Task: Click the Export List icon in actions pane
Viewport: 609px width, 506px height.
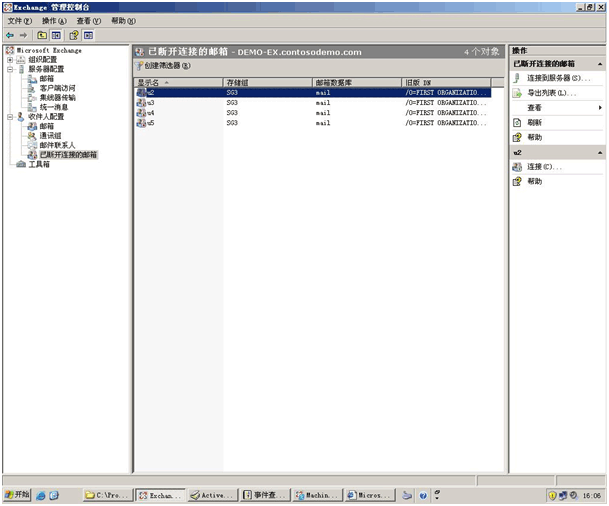Action: pos(517,93)
